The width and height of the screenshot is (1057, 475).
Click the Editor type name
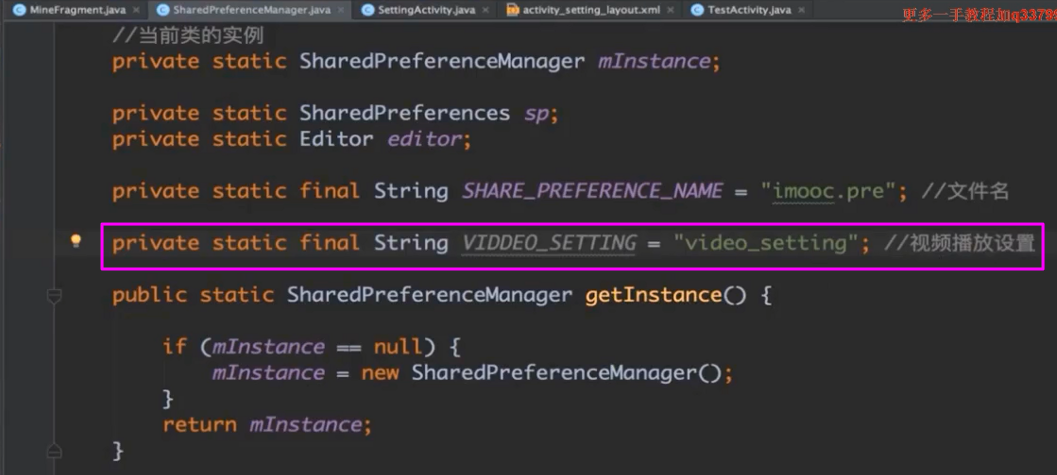pyautogui.click(x=336, y=139)
